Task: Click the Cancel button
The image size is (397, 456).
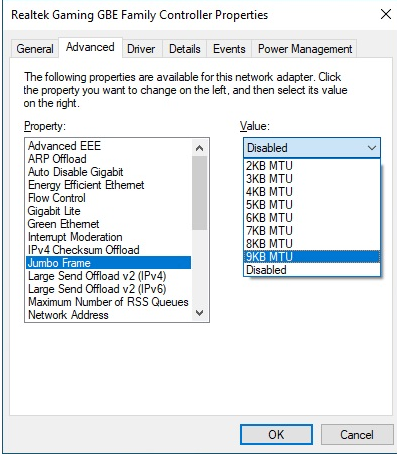Action: point(357,435)
